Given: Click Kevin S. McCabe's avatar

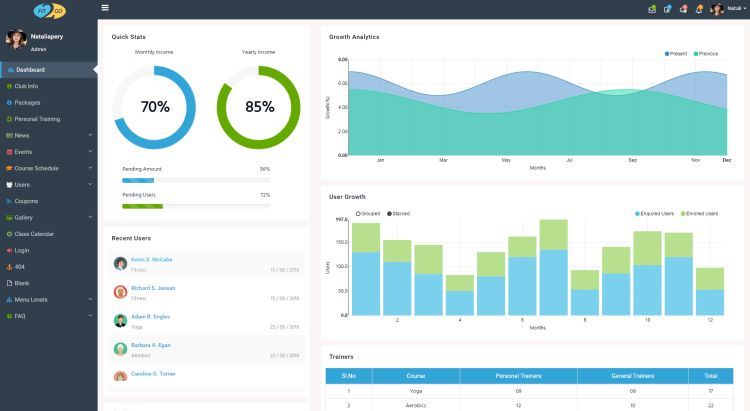Looking at the screenshot, I should click(120, 263).
